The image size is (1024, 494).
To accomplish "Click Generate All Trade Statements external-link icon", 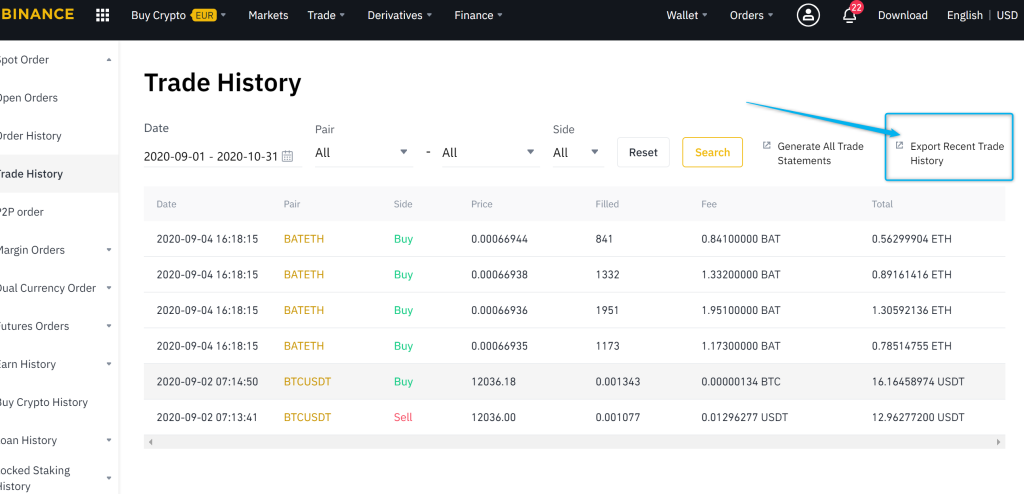I will (767, 145).
